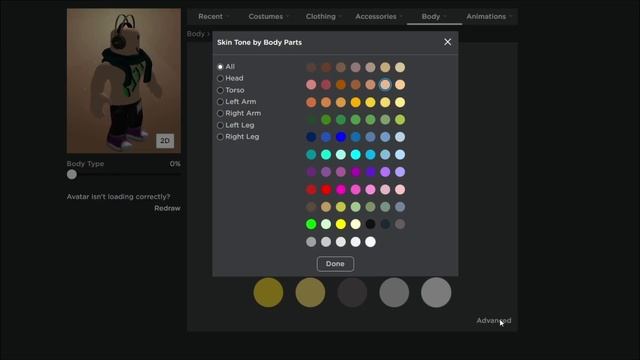Open the Recent tab dropdown
Screen dimensions: 640x360
tap(213, 16)
